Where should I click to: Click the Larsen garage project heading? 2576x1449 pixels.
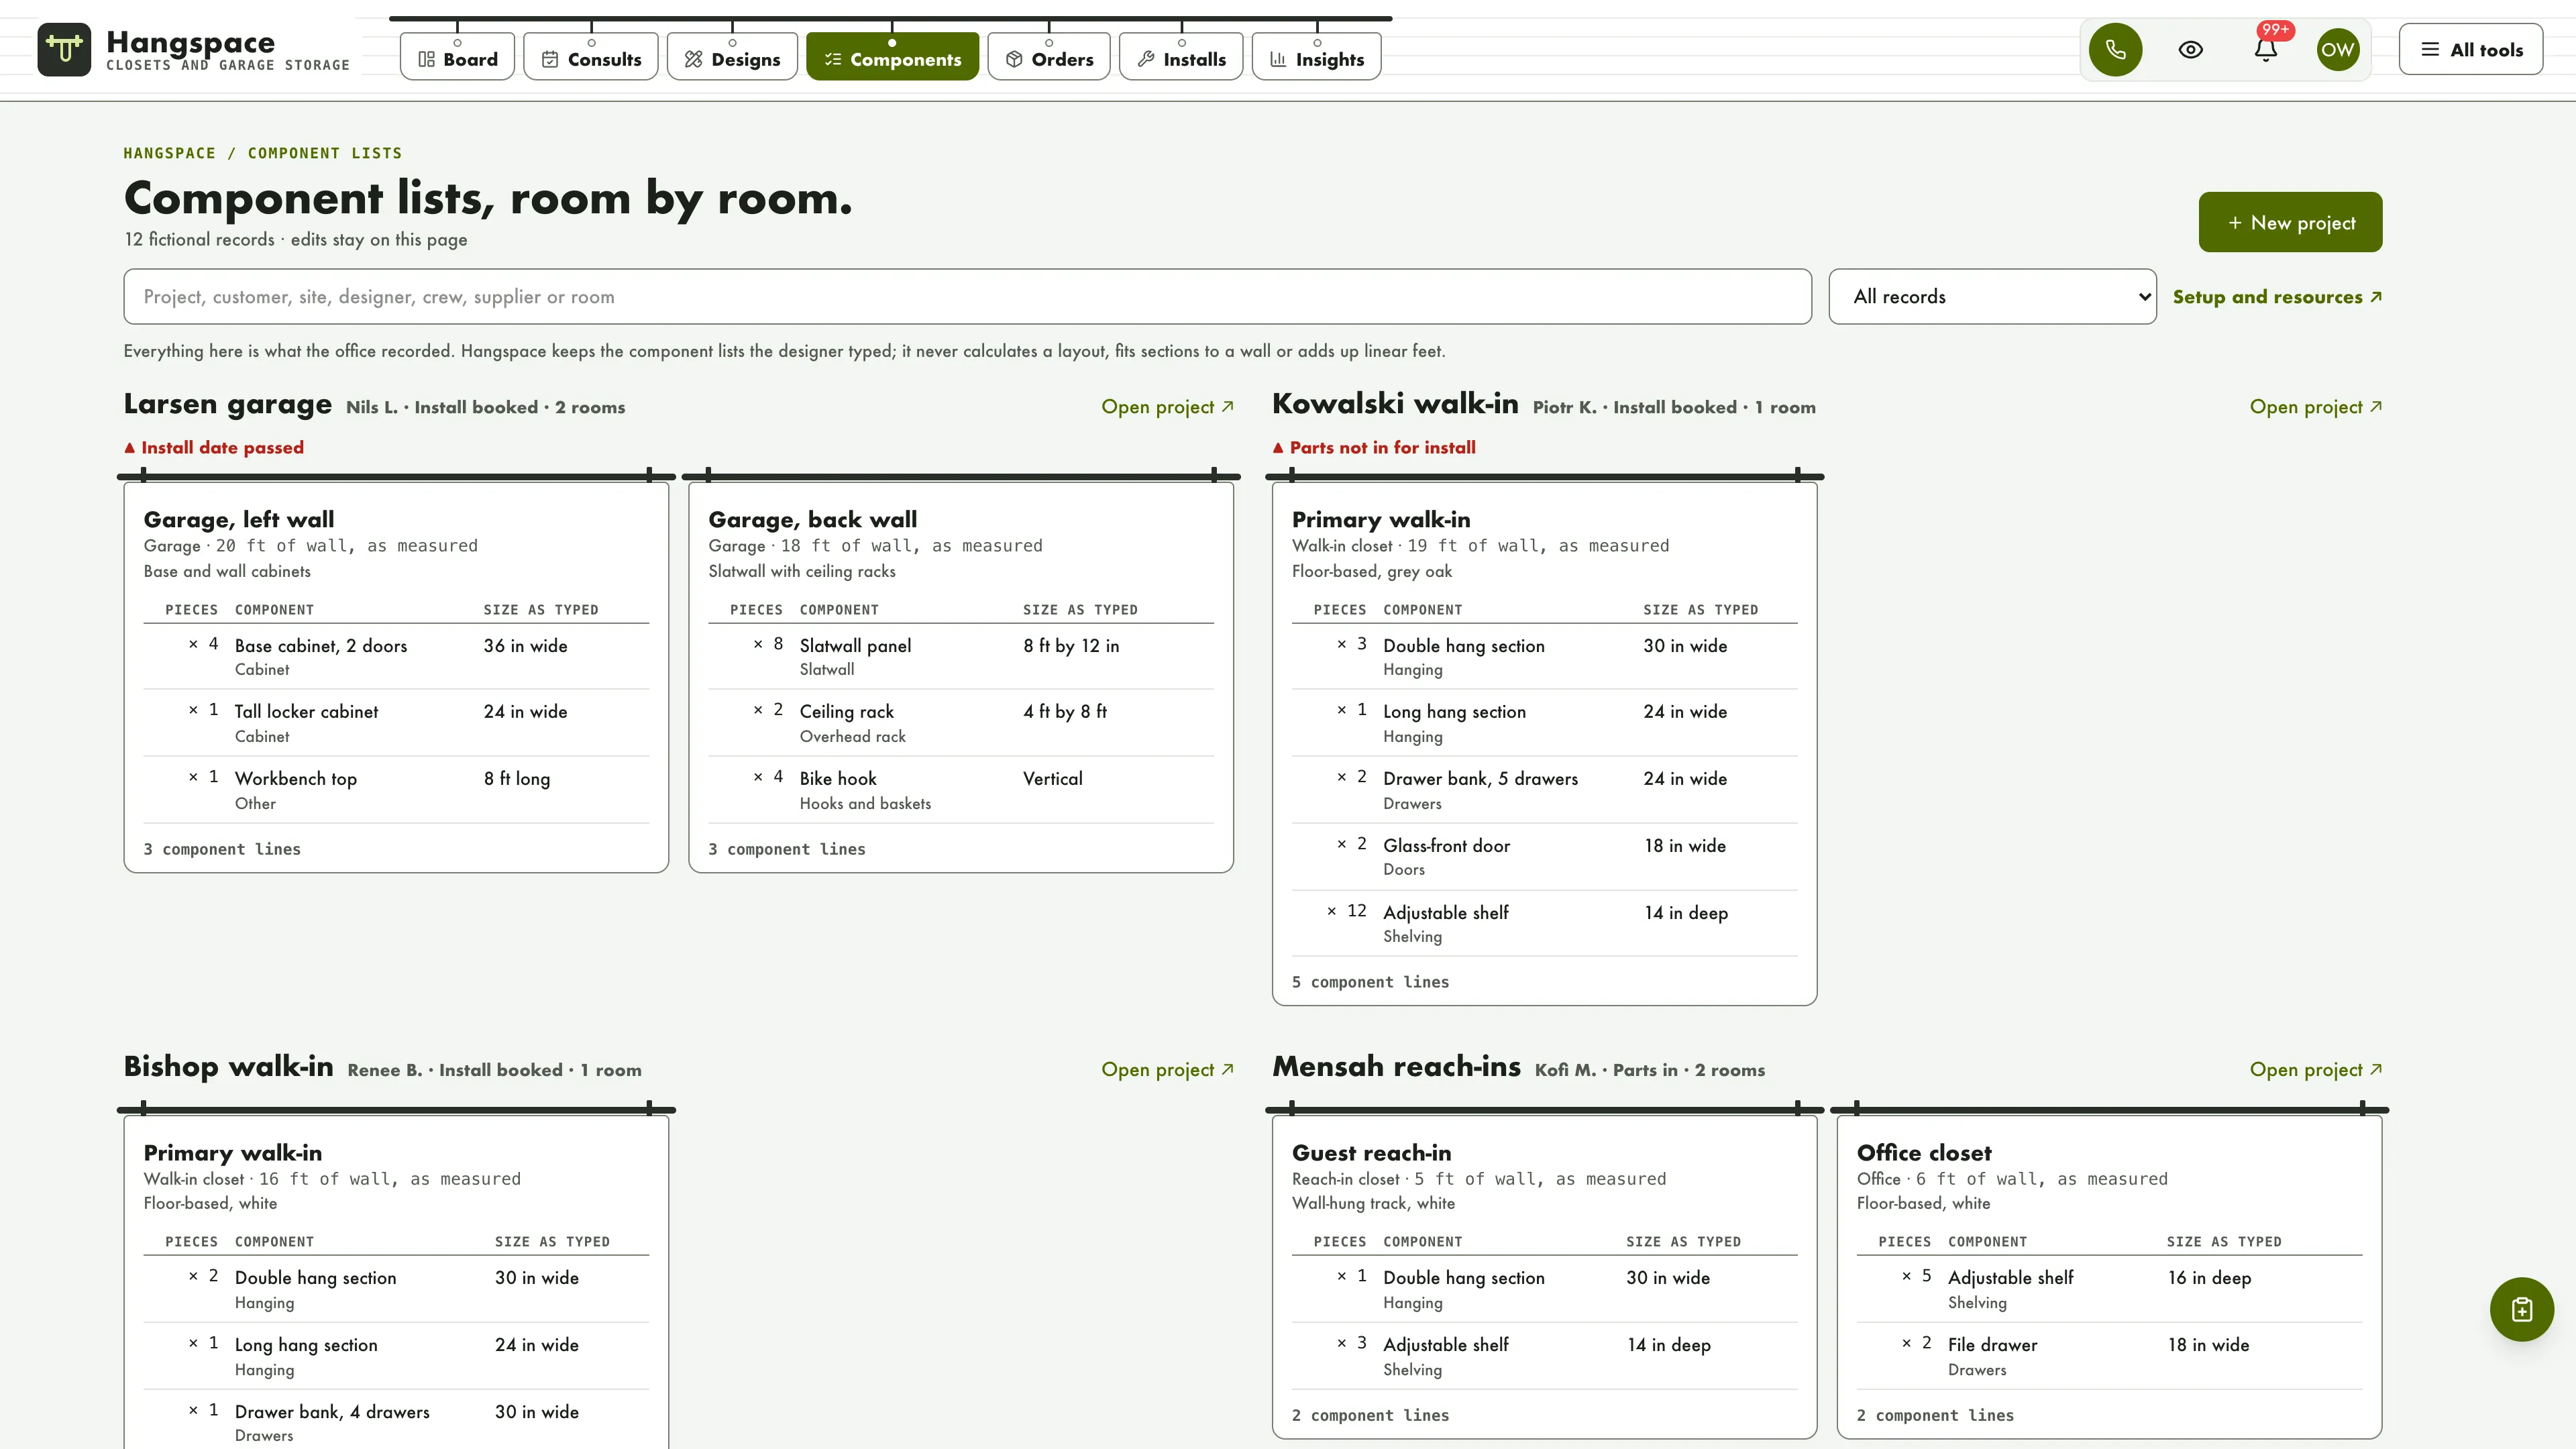click(x=227, y=404)
